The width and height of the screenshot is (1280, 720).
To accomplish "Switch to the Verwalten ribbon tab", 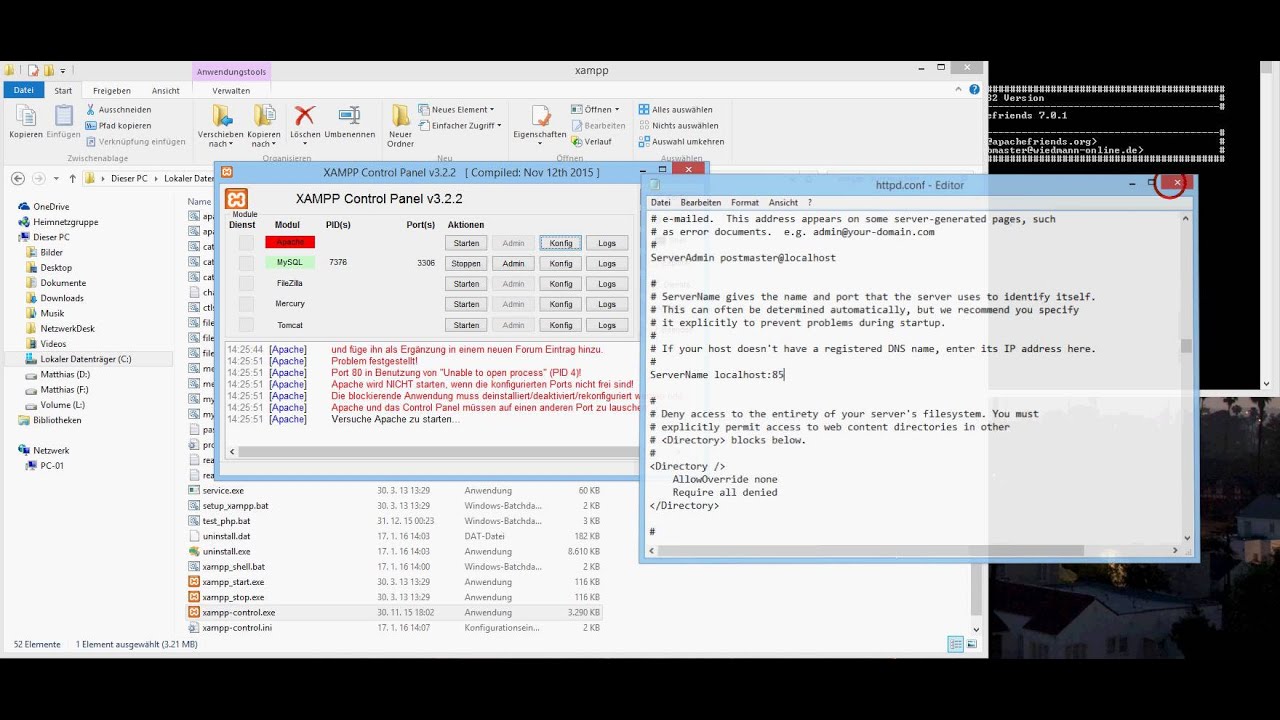I will tap(231, 90).
